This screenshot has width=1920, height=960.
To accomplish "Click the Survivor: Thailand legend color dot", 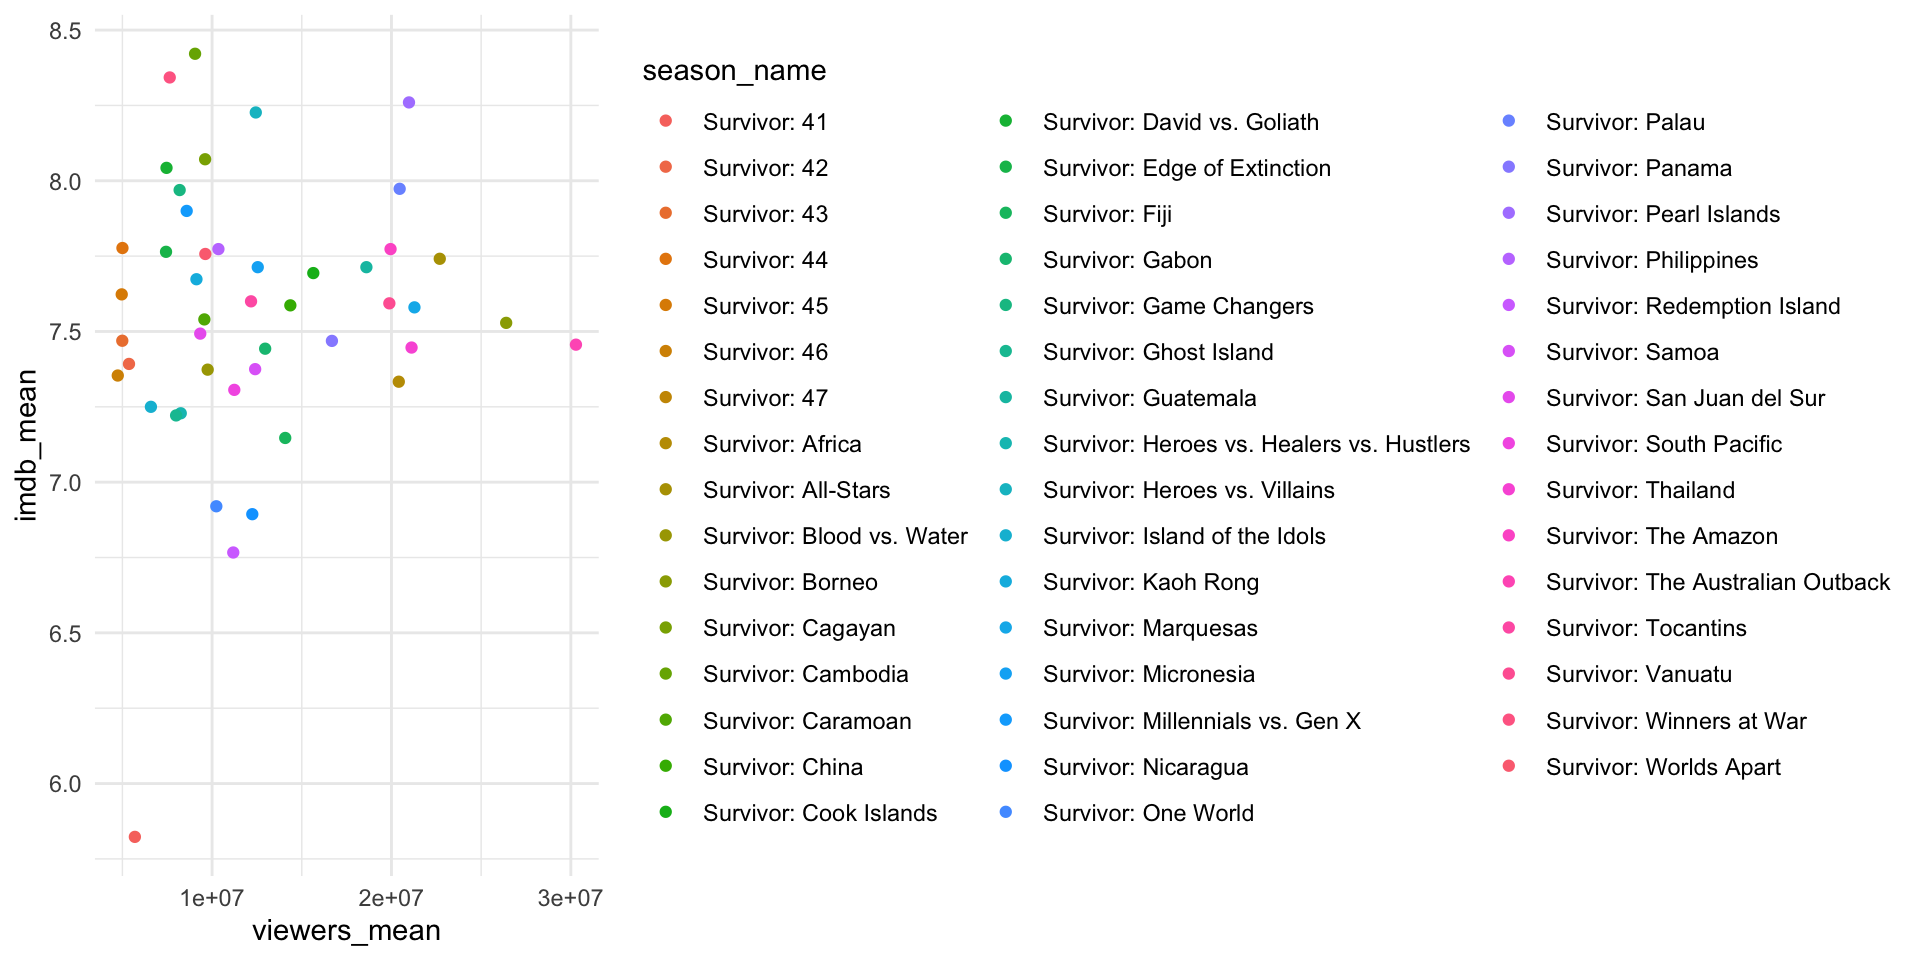I will pyautogui.click(x=1509, y=490).
